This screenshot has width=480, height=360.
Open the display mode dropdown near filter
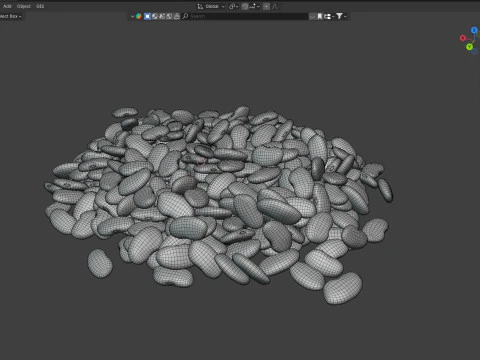point(329,16)
